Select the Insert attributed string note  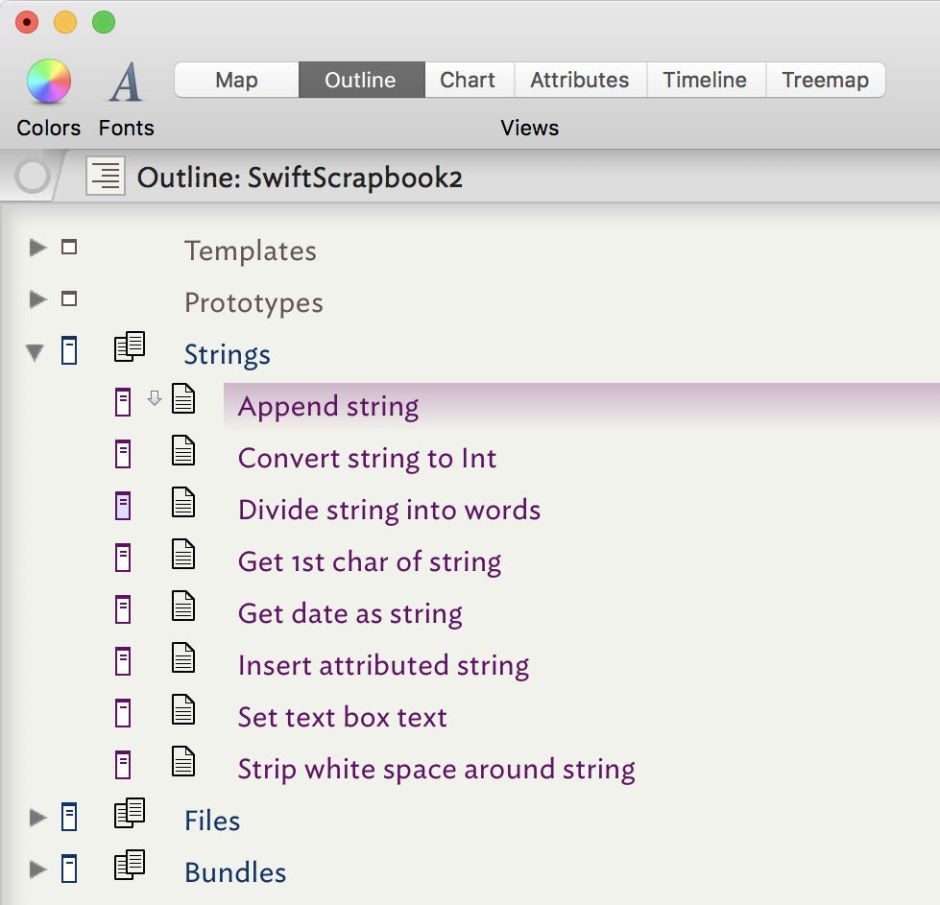(383, 665)
